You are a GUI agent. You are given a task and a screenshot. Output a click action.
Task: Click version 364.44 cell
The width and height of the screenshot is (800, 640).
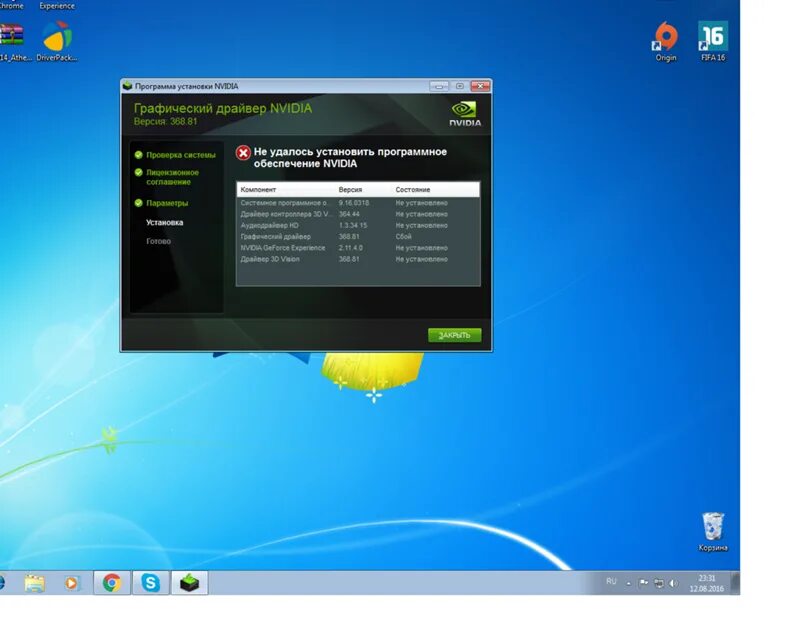click(349, 214)
